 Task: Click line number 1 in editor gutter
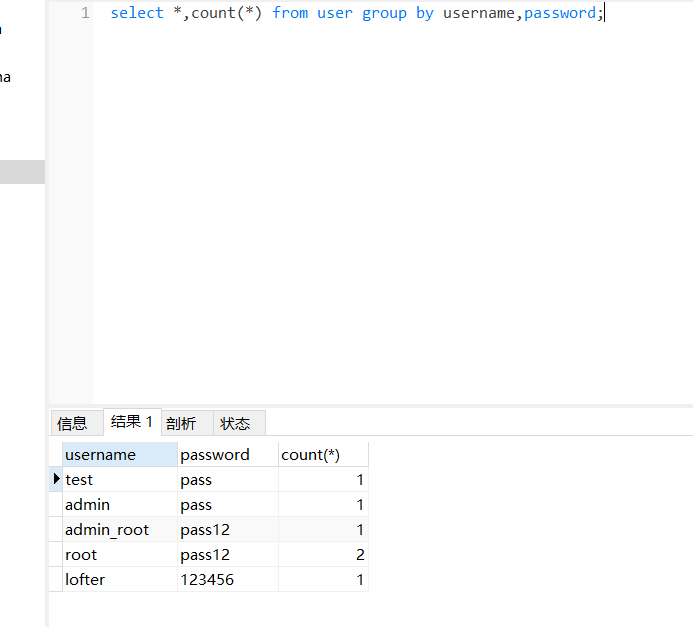tap(85, 13)
